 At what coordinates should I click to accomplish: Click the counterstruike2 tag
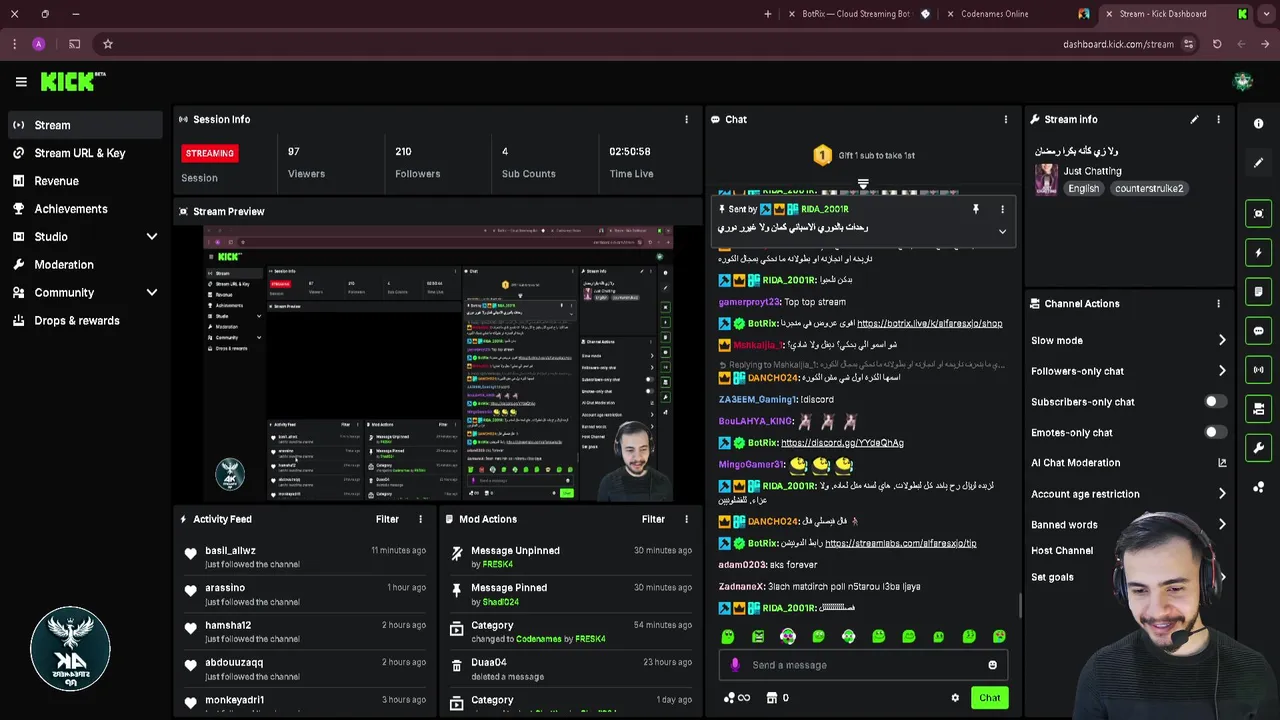point(1149,188)
